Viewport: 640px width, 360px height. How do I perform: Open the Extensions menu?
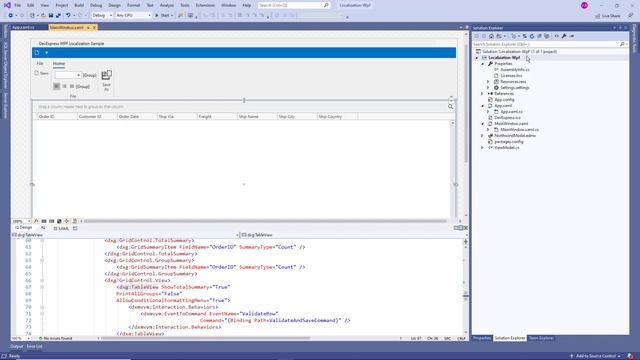pos(205,5)
